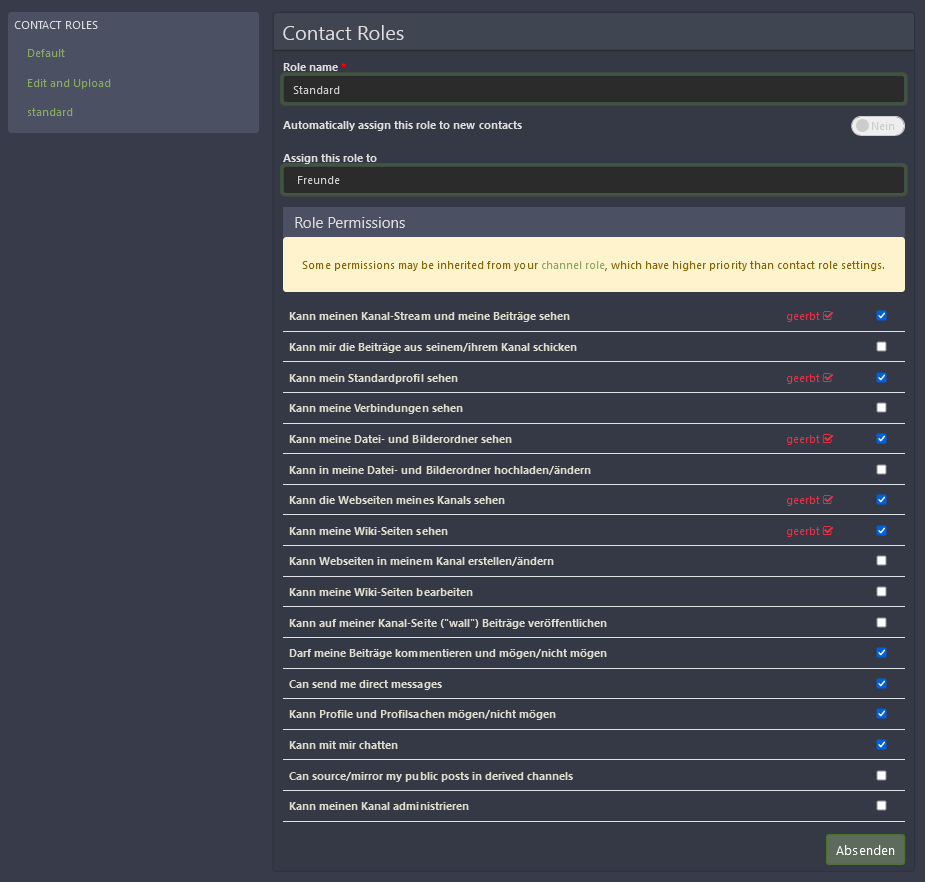This screenshot has width=925, height=882.
Task: Enable 'Kann meine Wiki-Seiten bearbeiten' checkbox
Action: tap(881, 592)
